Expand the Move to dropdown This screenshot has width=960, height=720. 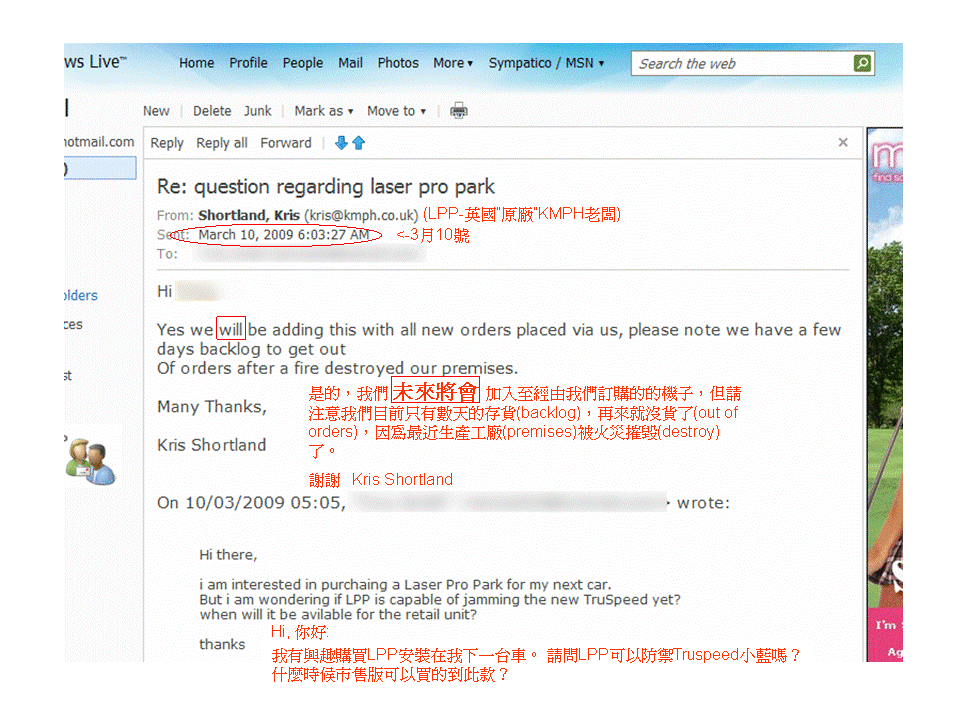tap(396, 111)
